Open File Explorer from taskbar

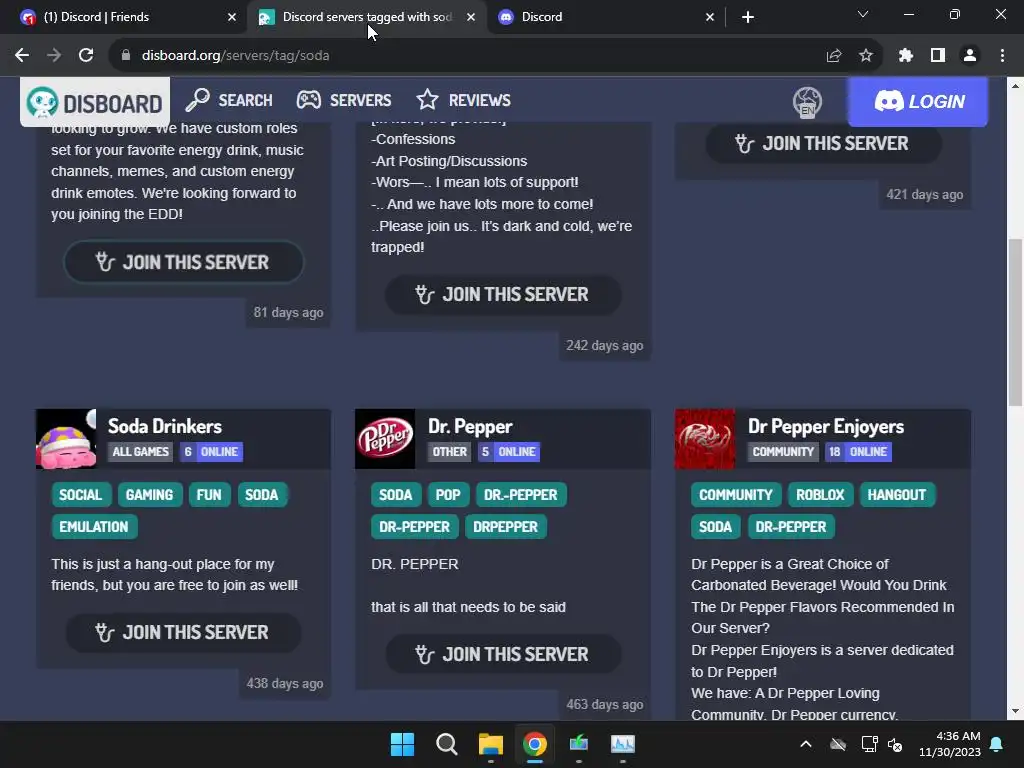pyautogui.click(x=490, y=744)
